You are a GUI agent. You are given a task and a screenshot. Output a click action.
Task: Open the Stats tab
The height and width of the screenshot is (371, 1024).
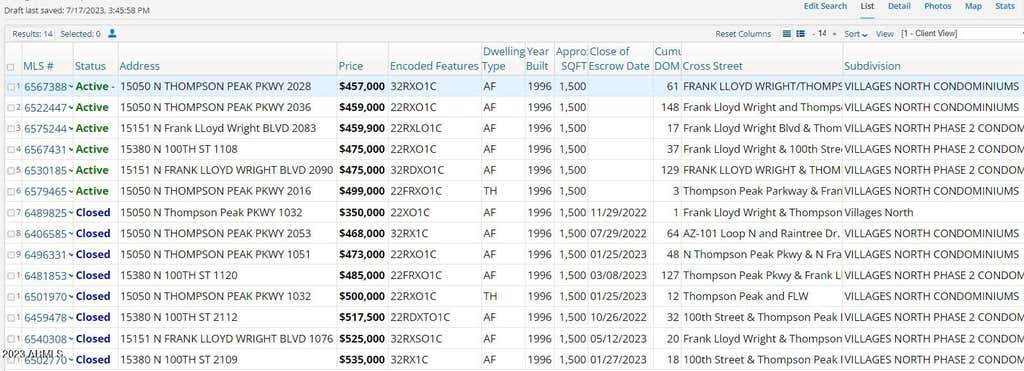pyautogui.click(x=1005, y=6)
